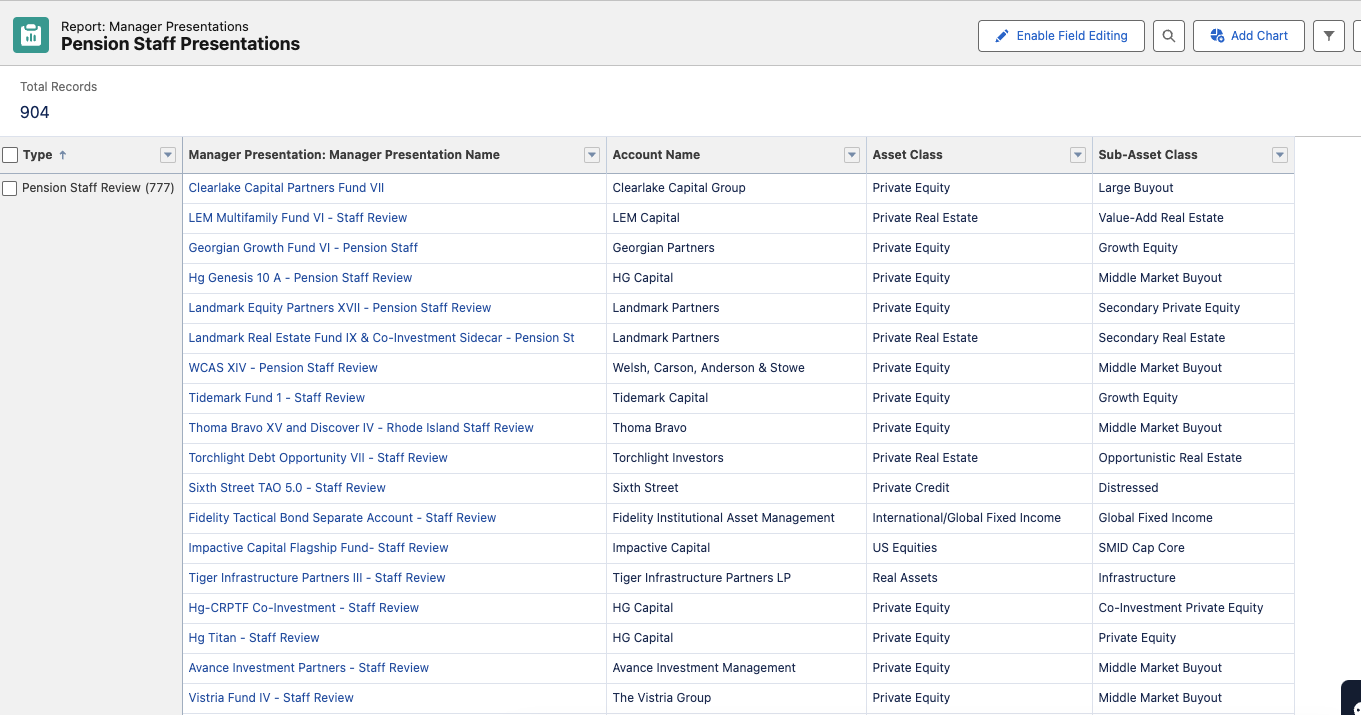Open Sixth Street TAO 5.0 Staff Review
Viewport: 1361px width, 715px height.
pyautogui.click(x=287, y=488)
